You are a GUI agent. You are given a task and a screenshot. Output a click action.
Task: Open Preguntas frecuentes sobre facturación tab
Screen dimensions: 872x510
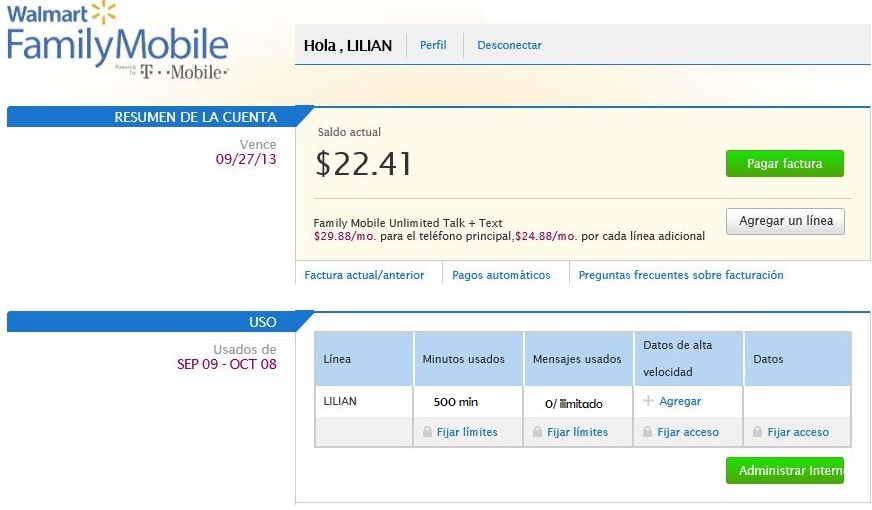pos(681,275)
